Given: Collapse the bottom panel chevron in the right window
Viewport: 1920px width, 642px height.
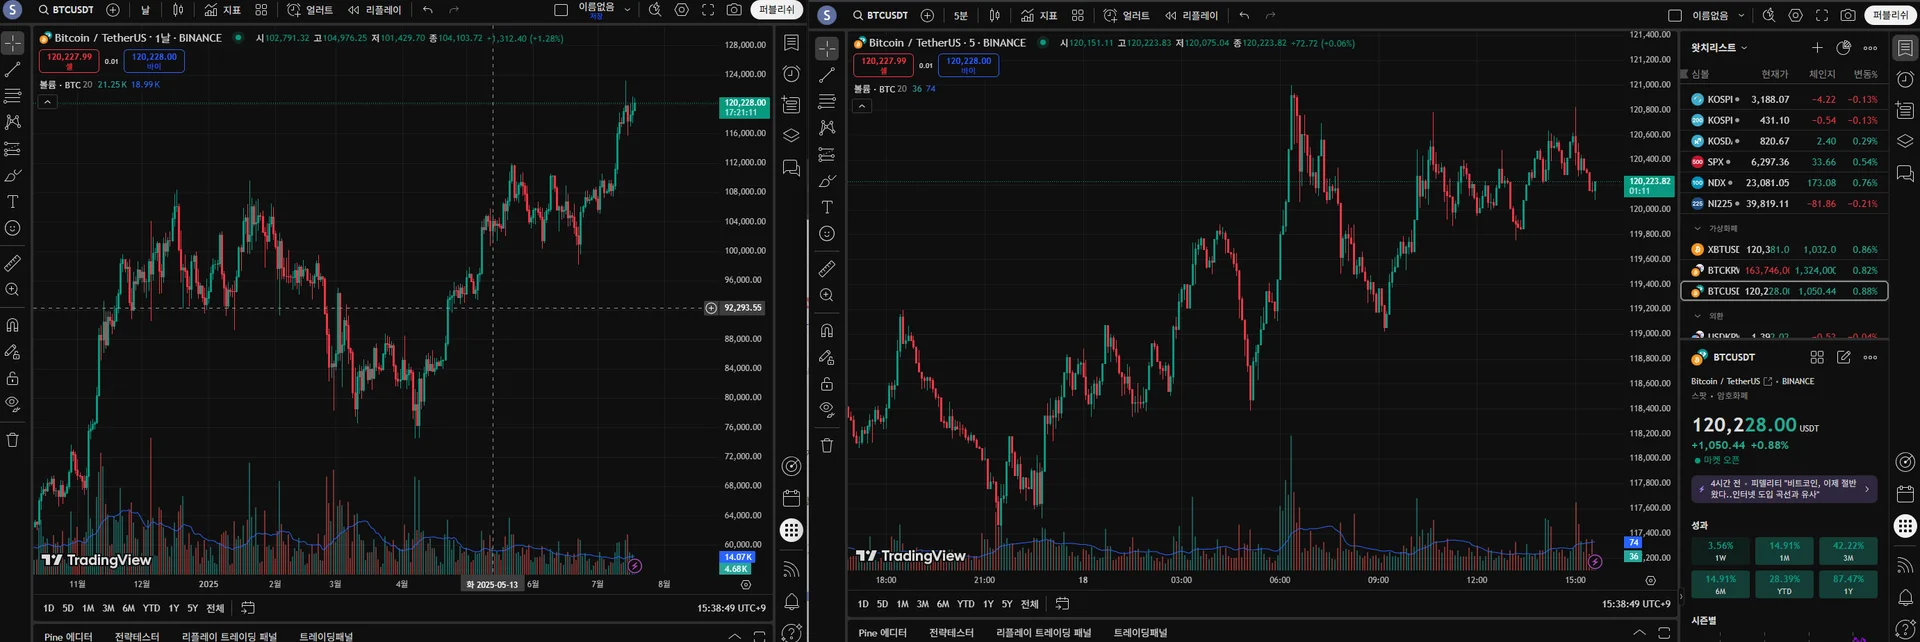Looking at the screenshot, I should pyautogui.click(x=1639, y=633).
